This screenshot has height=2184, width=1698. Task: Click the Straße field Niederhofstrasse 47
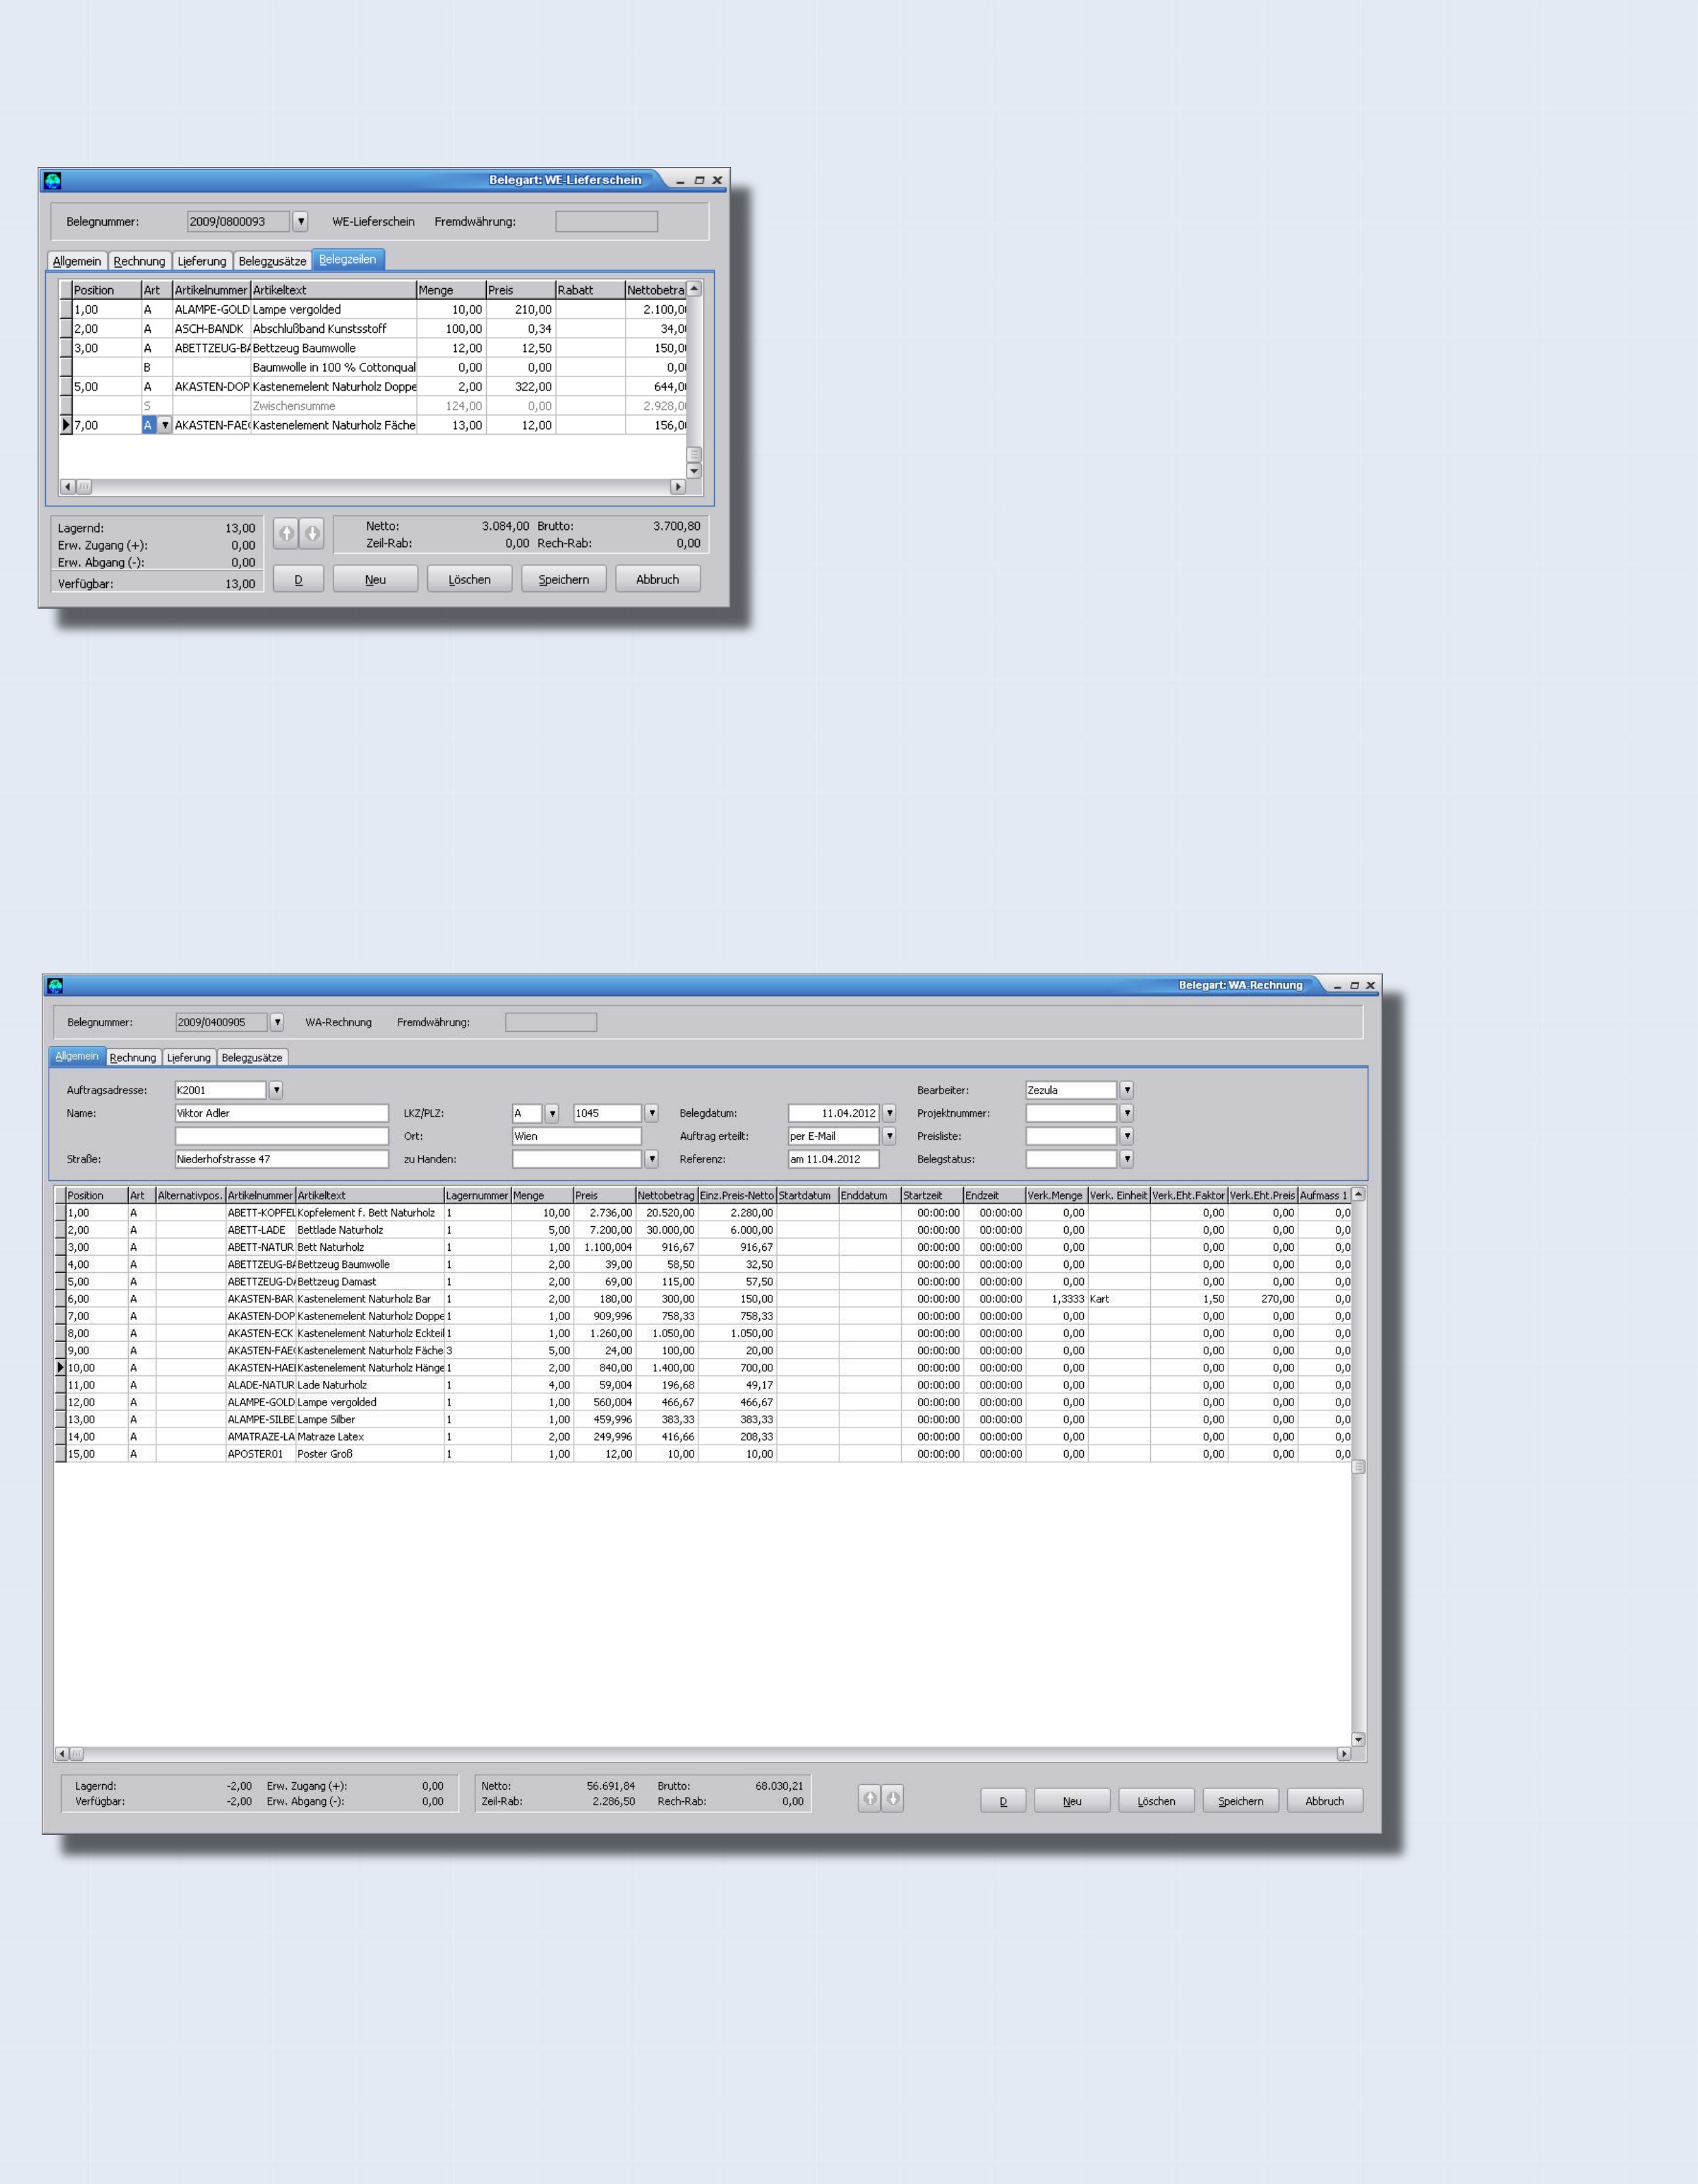[281, 1159]
